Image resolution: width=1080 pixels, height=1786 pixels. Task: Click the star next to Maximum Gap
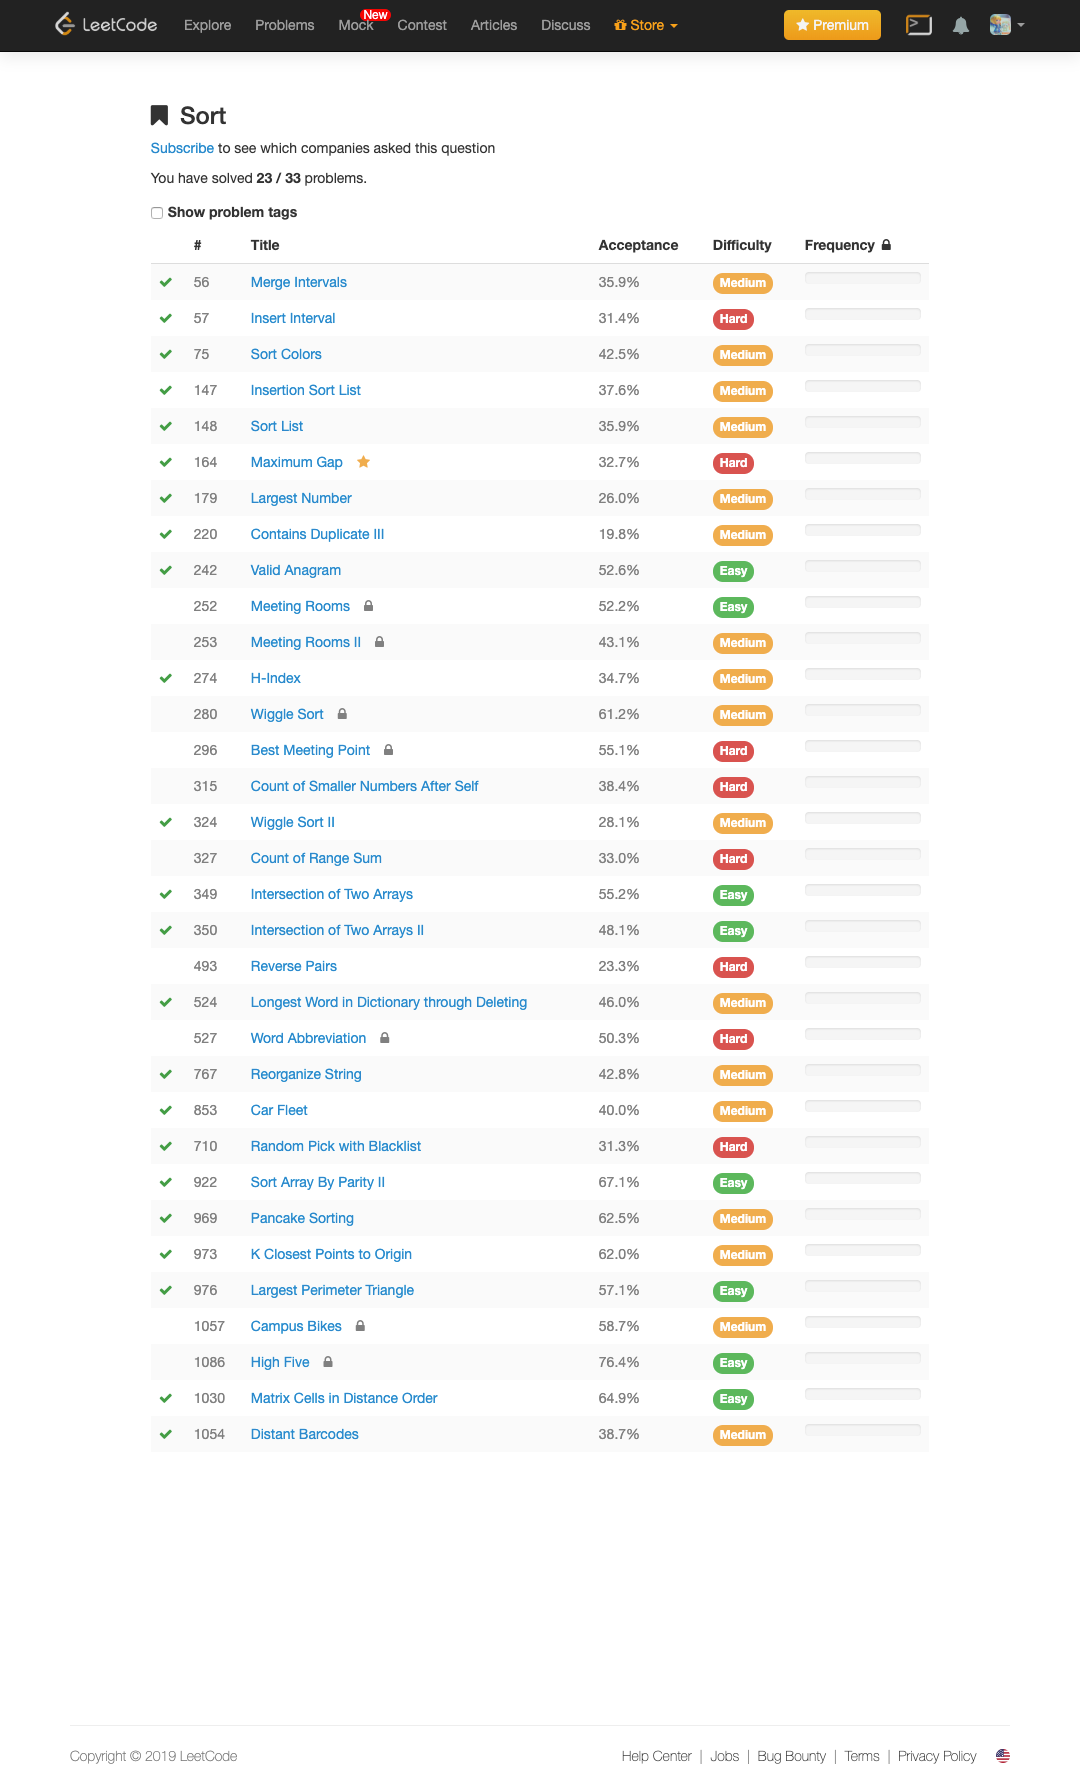364,462
